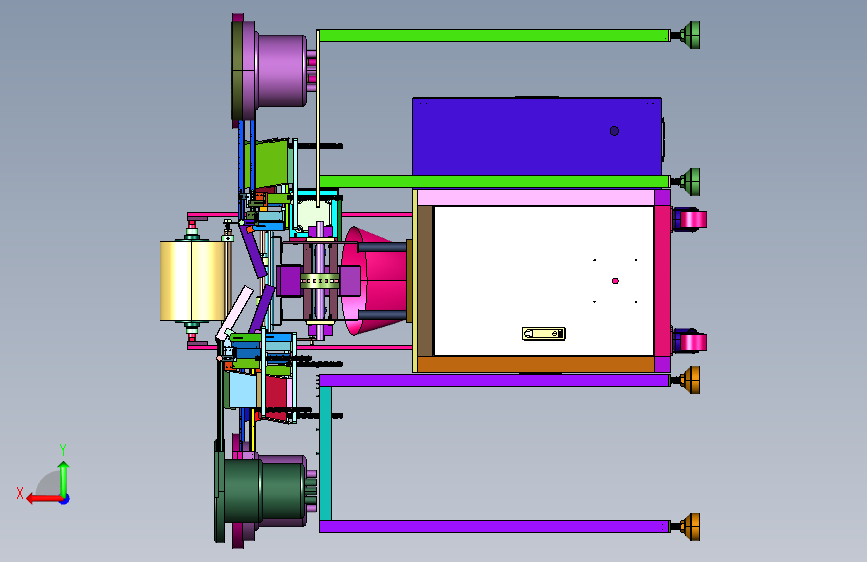Pick the green leveling foot at top right
The image size is (867, 562).
click(690, 35)
